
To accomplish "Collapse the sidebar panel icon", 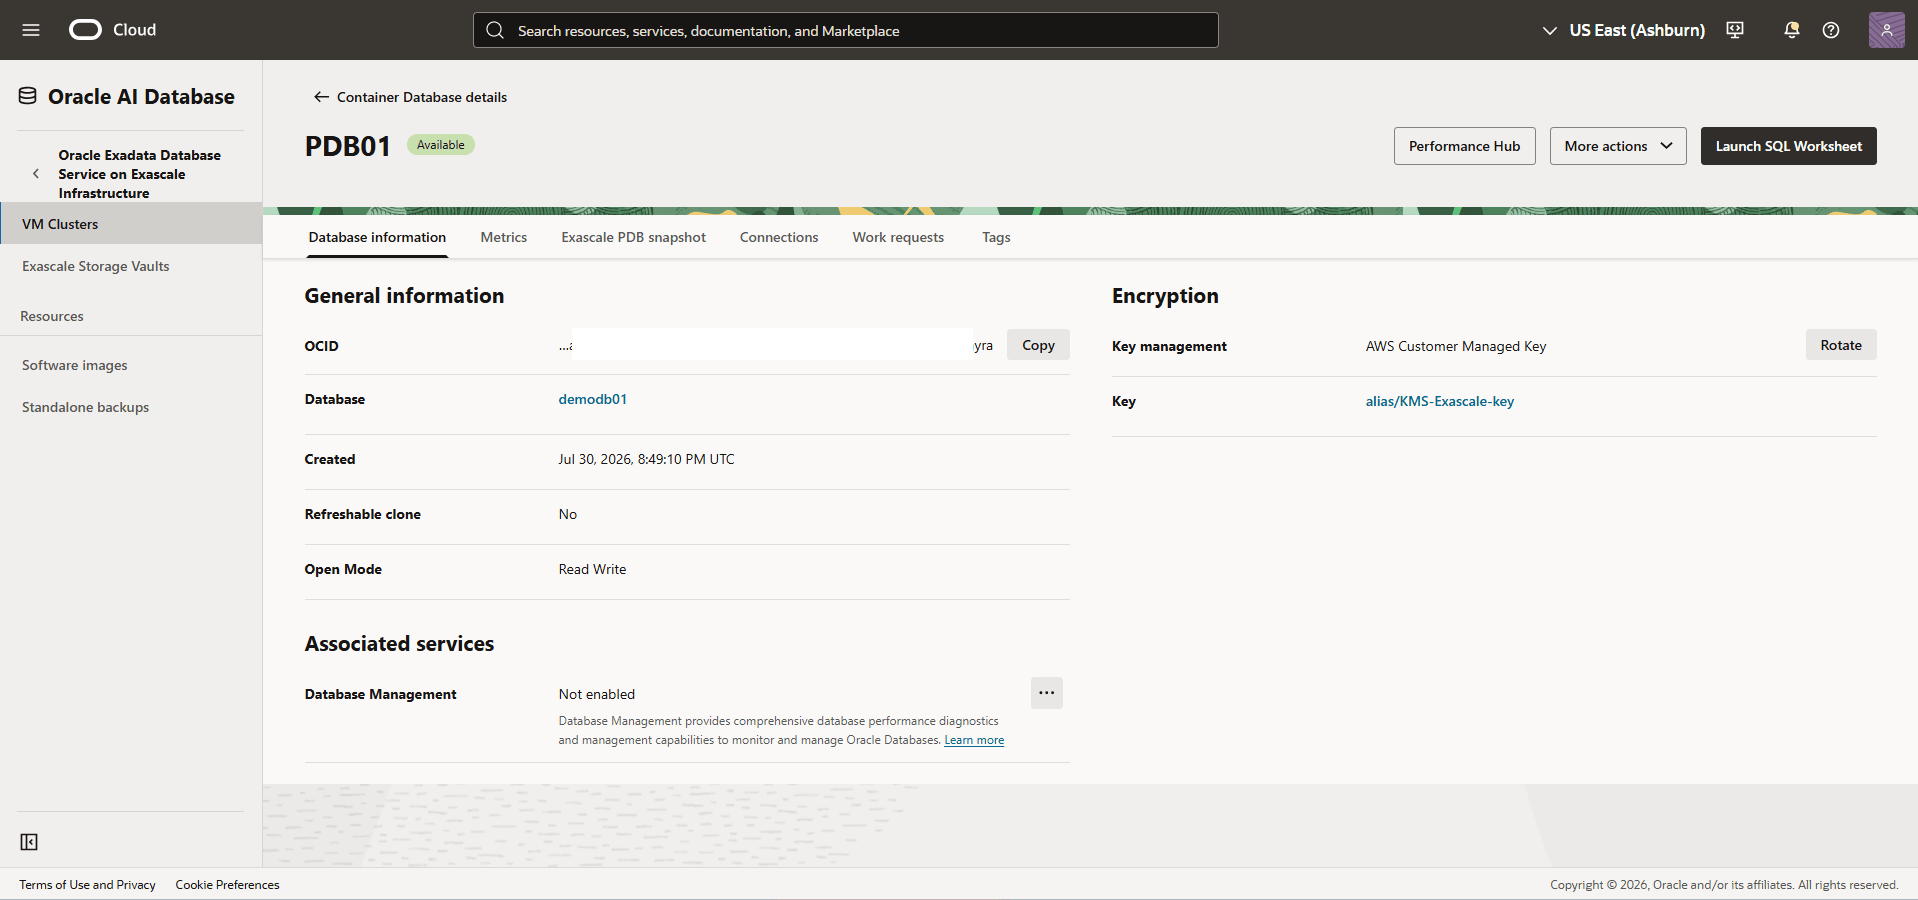I will (x=29, y=842).
